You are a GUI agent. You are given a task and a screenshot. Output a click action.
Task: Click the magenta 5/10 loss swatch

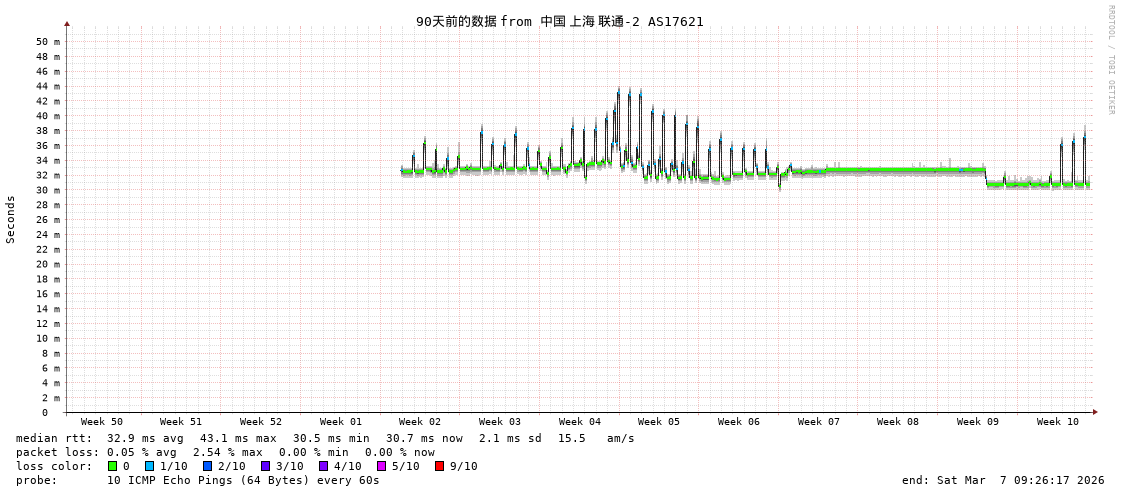382,466
